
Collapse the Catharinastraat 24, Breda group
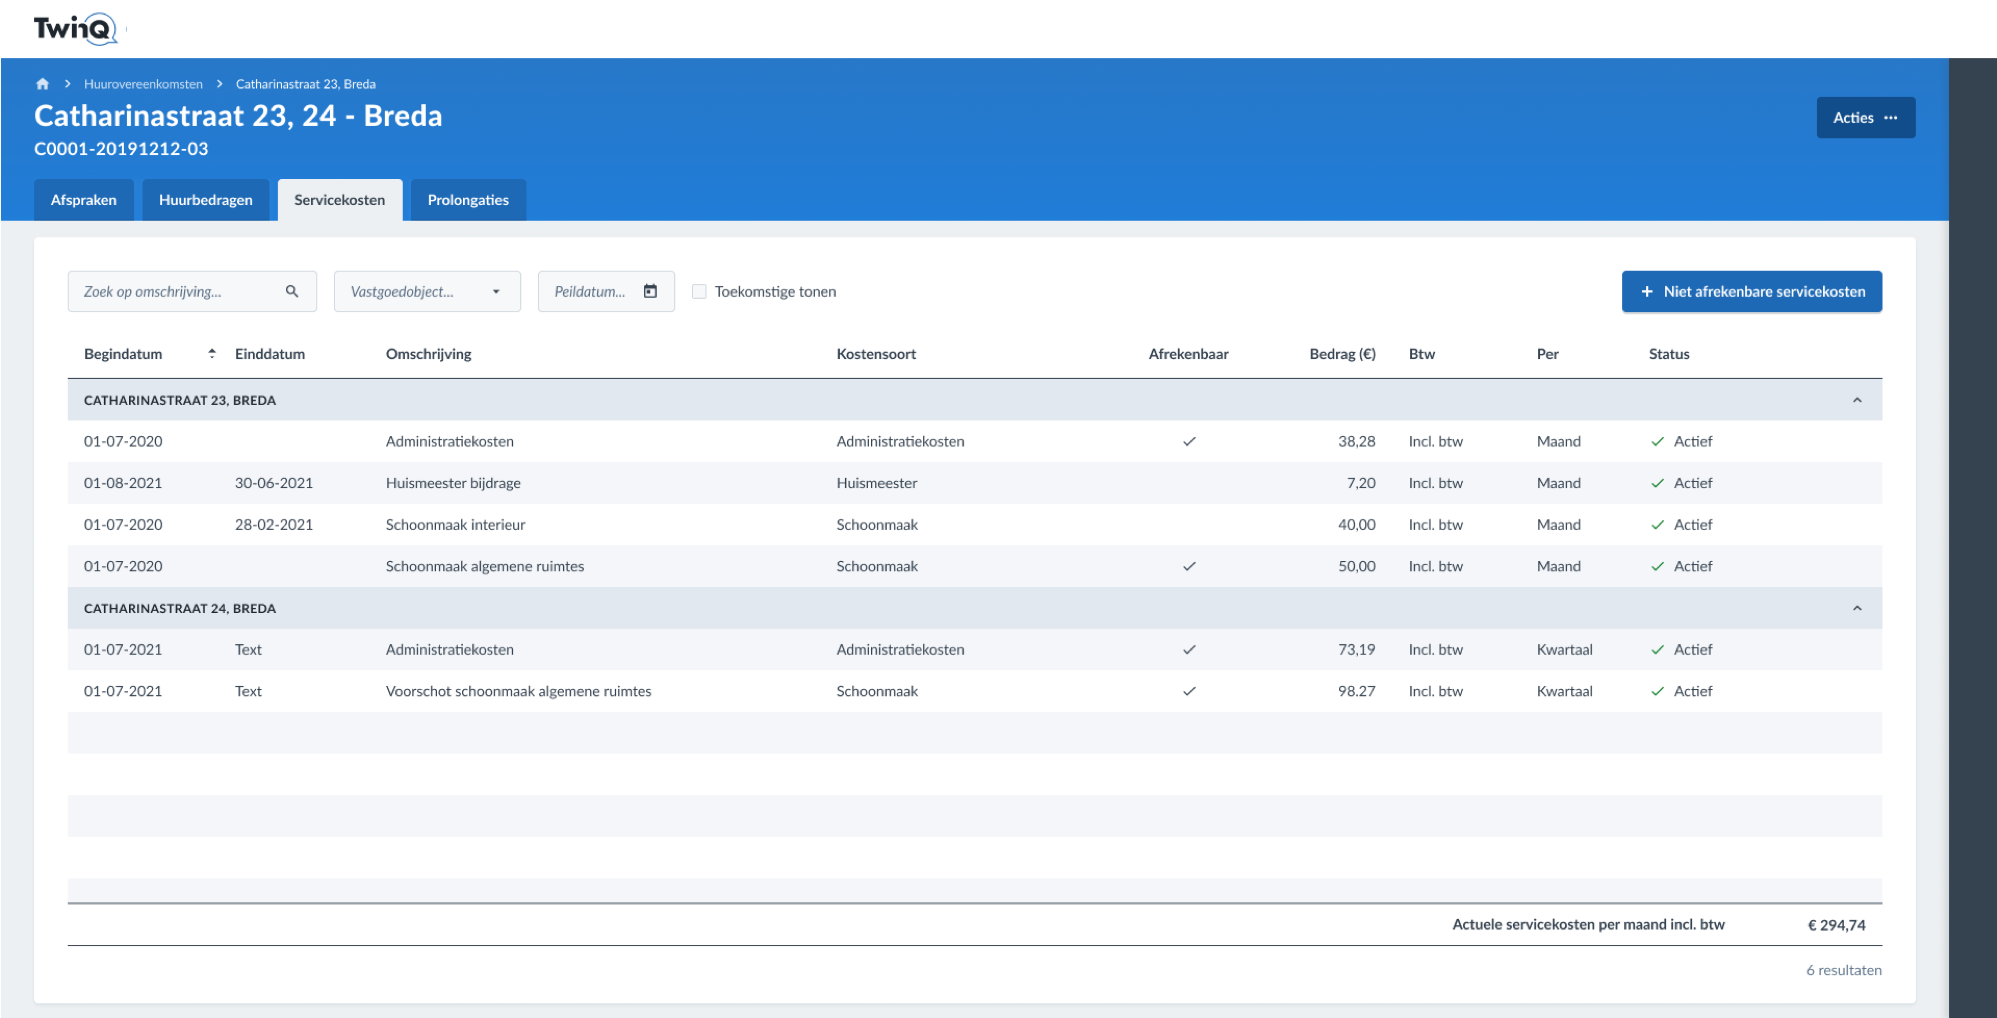1857,608
